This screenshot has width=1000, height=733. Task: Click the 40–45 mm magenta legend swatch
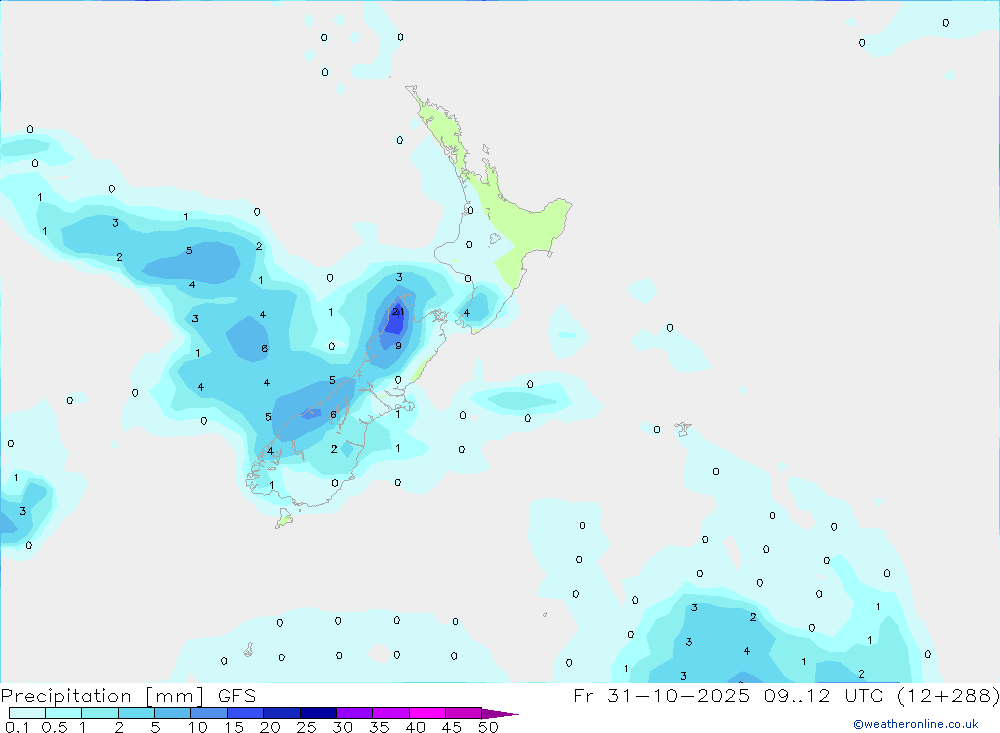click(427, 713)
